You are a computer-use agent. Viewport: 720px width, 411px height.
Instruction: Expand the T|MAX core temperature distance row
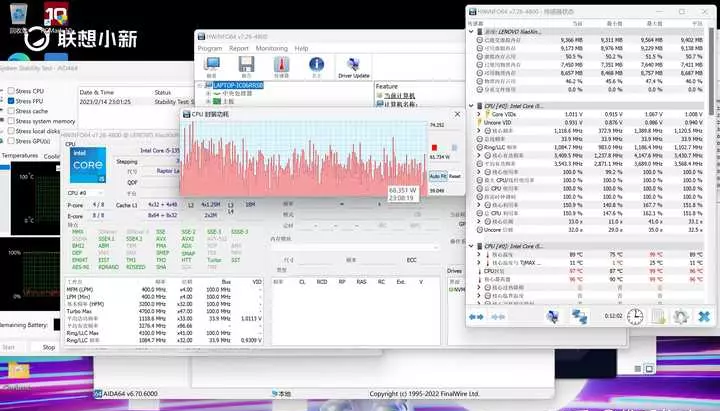[479, 263]
